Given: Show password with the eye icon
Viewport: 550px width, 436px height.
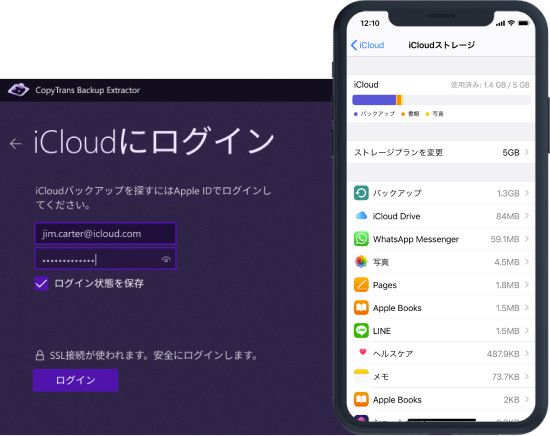Looking at the screenshot, I should [x=166, y=260].
